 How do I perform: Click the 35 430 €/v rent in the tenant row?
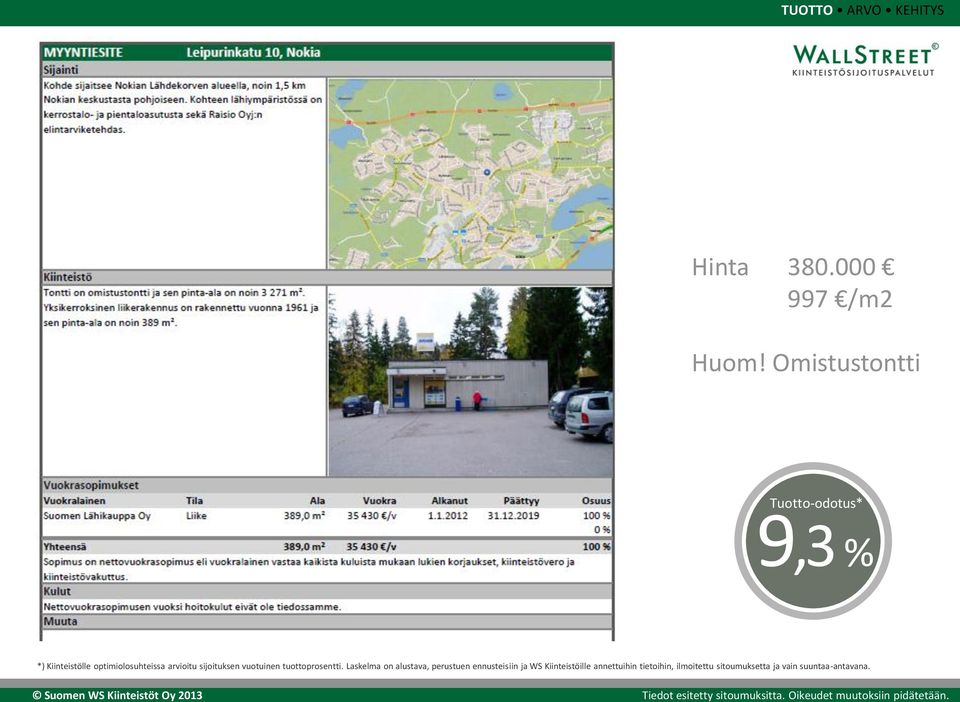(372, 516)
